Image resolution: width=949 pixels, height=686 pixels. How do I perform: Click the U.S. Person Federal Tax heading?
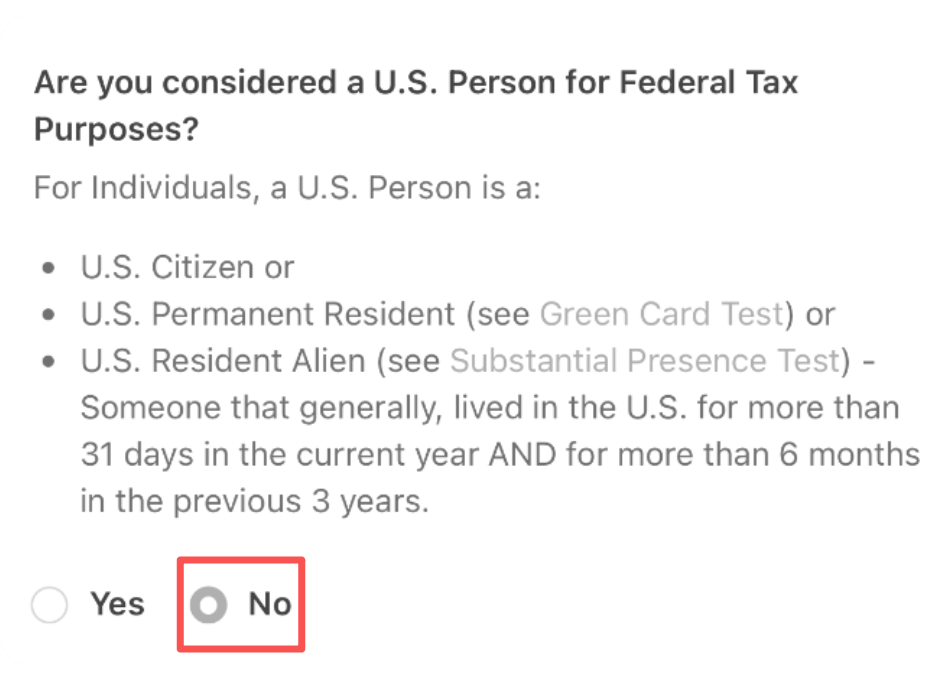[416, 105]
